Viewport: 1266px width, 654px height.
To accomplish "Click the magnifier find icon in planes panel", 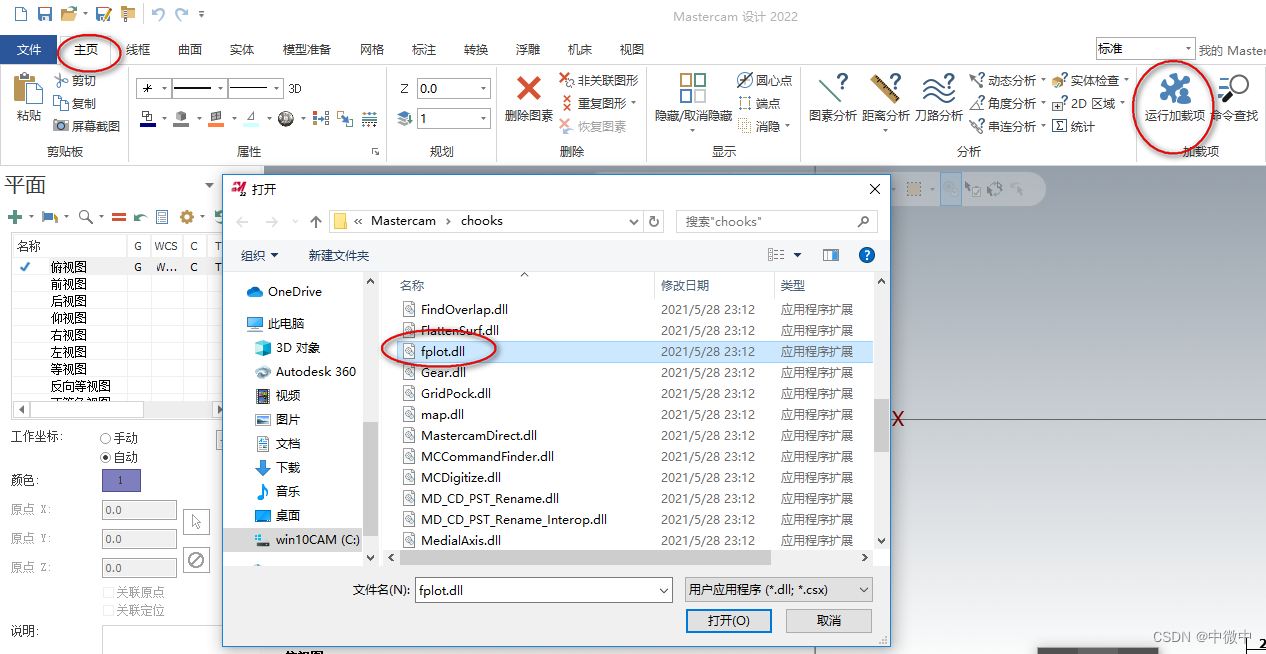I will 86,216.
